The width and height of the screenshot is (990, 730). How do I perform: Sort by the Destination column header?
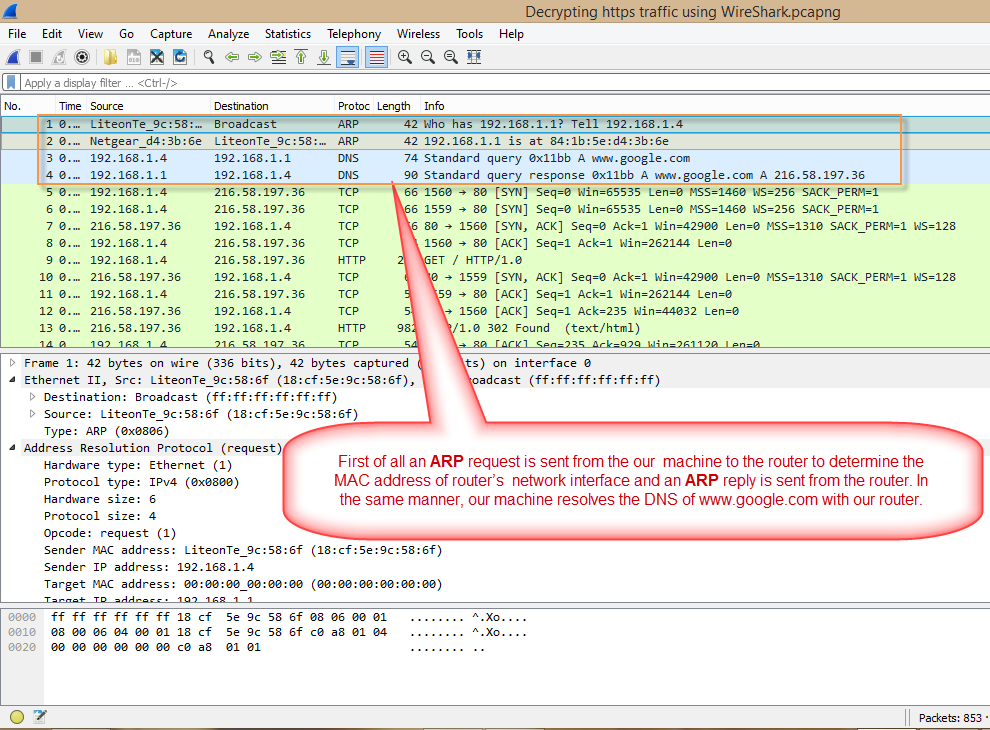(271, 106)
